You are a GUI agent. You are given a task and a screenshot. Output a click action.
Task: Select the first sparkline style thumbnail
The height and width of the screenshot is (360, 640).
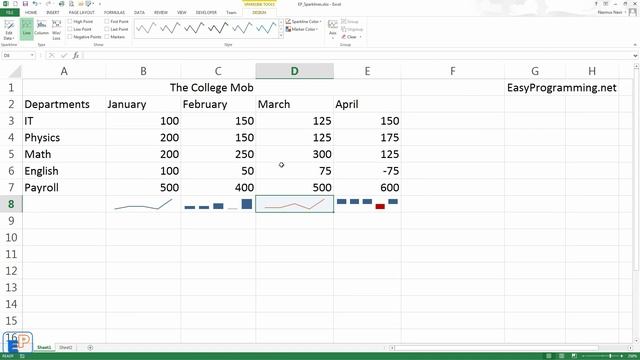coord(146,28)
